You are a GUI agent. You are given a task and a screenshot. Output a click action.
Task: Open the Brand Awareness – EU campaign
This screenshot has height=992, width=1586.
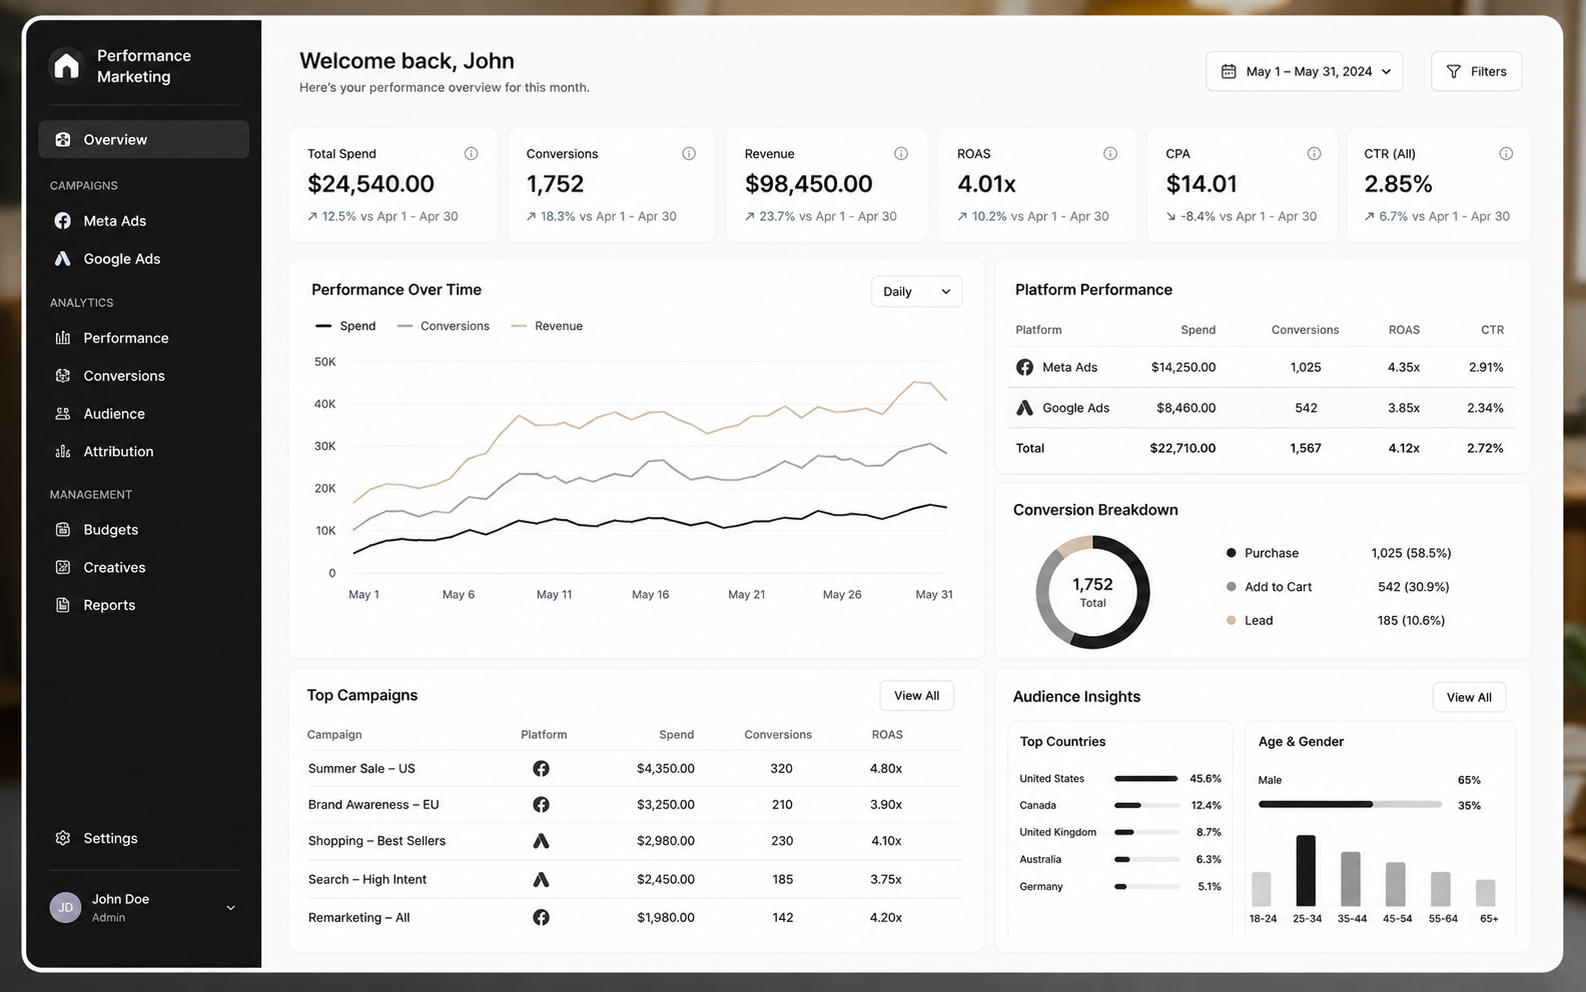coord(374,805)
